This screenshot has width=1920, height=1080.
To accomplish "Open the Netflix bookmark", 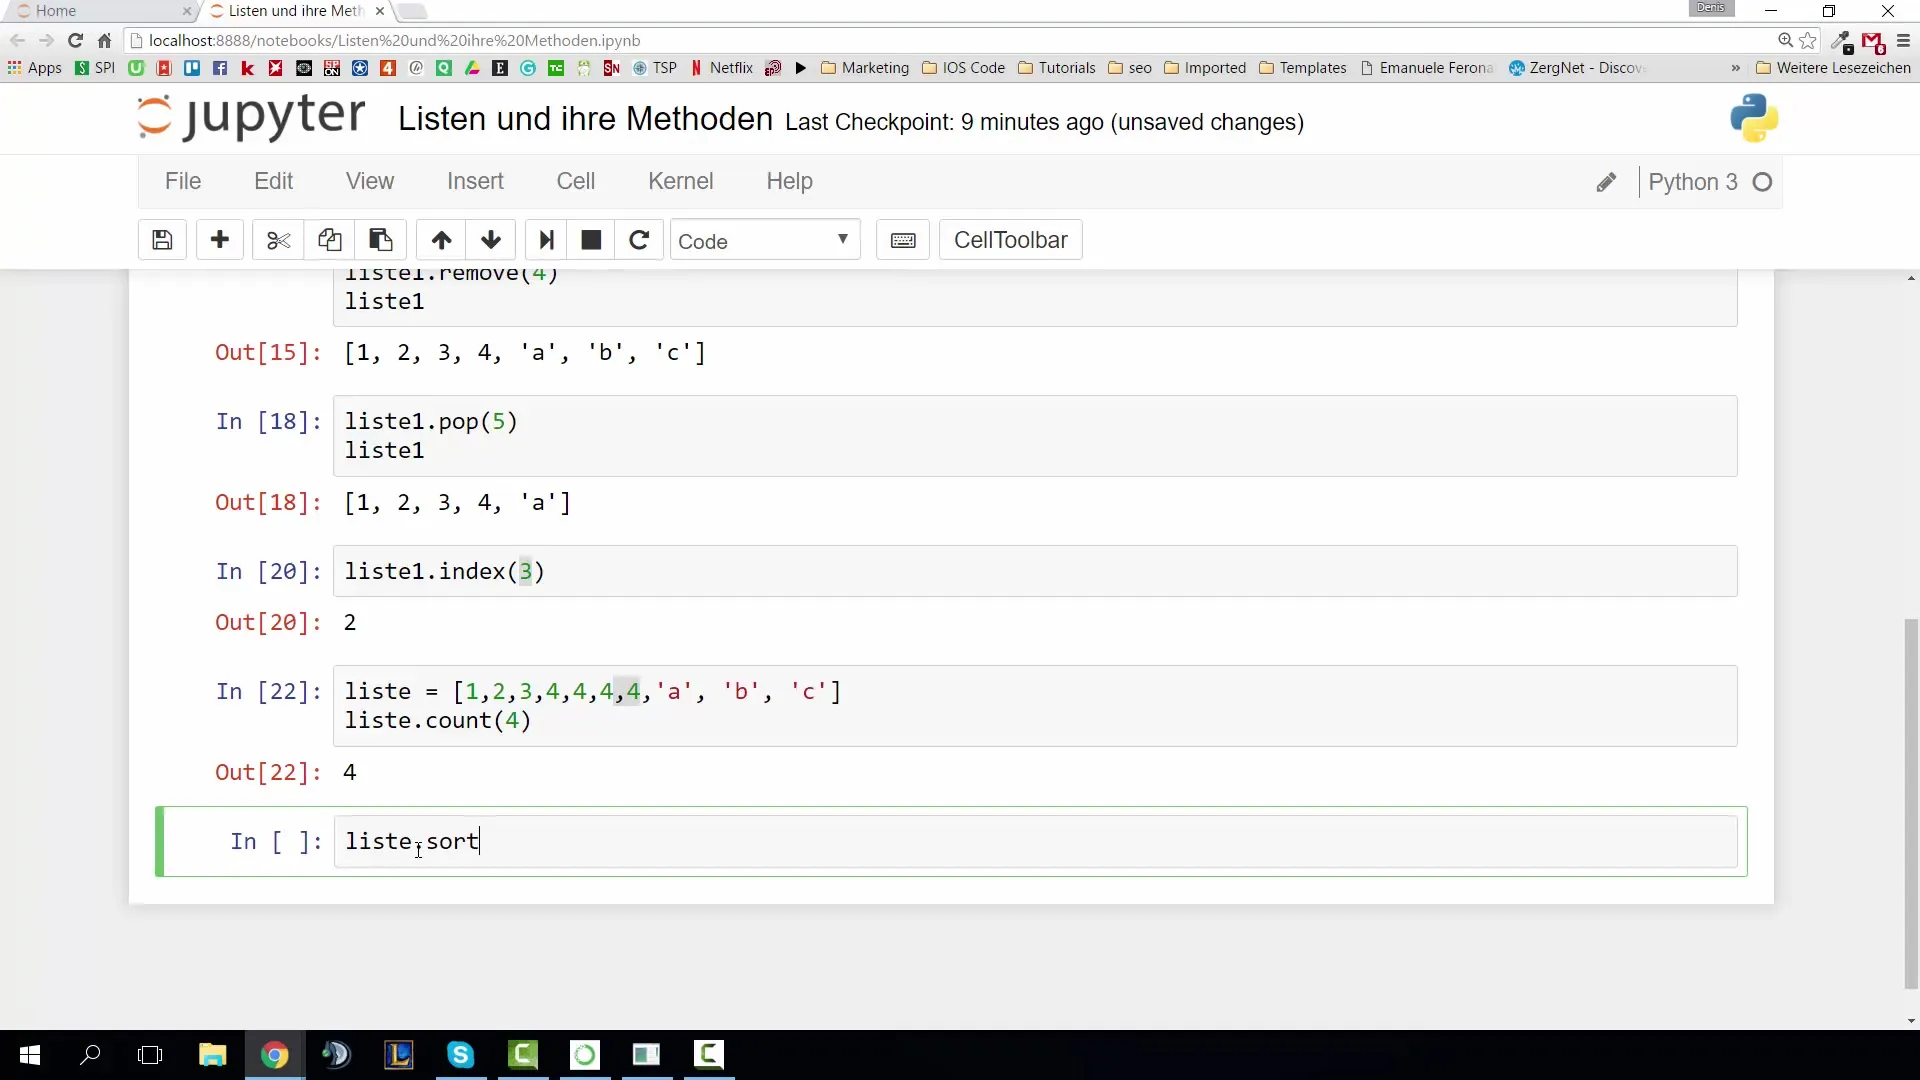I will (x=721, y=68).
